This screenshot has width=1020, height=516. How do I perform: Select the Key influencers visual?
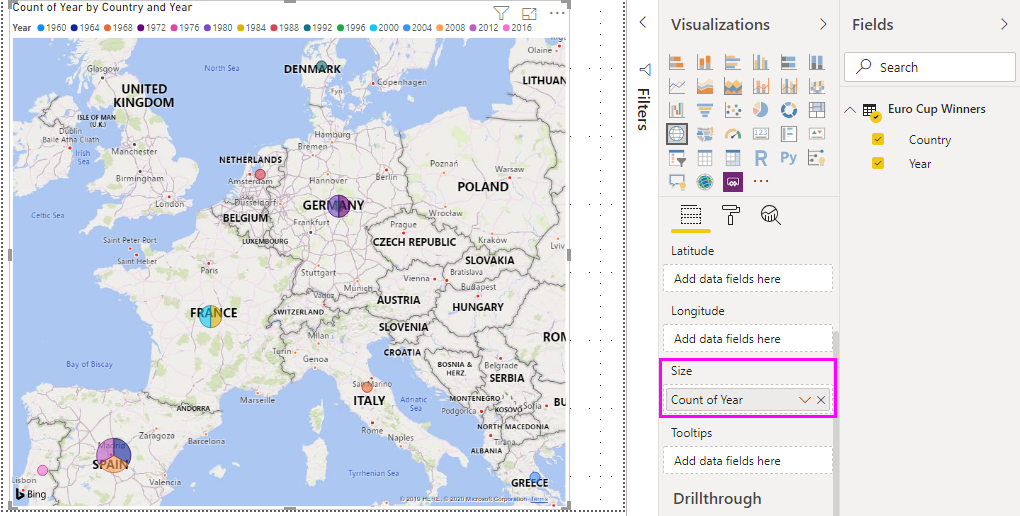816,157
